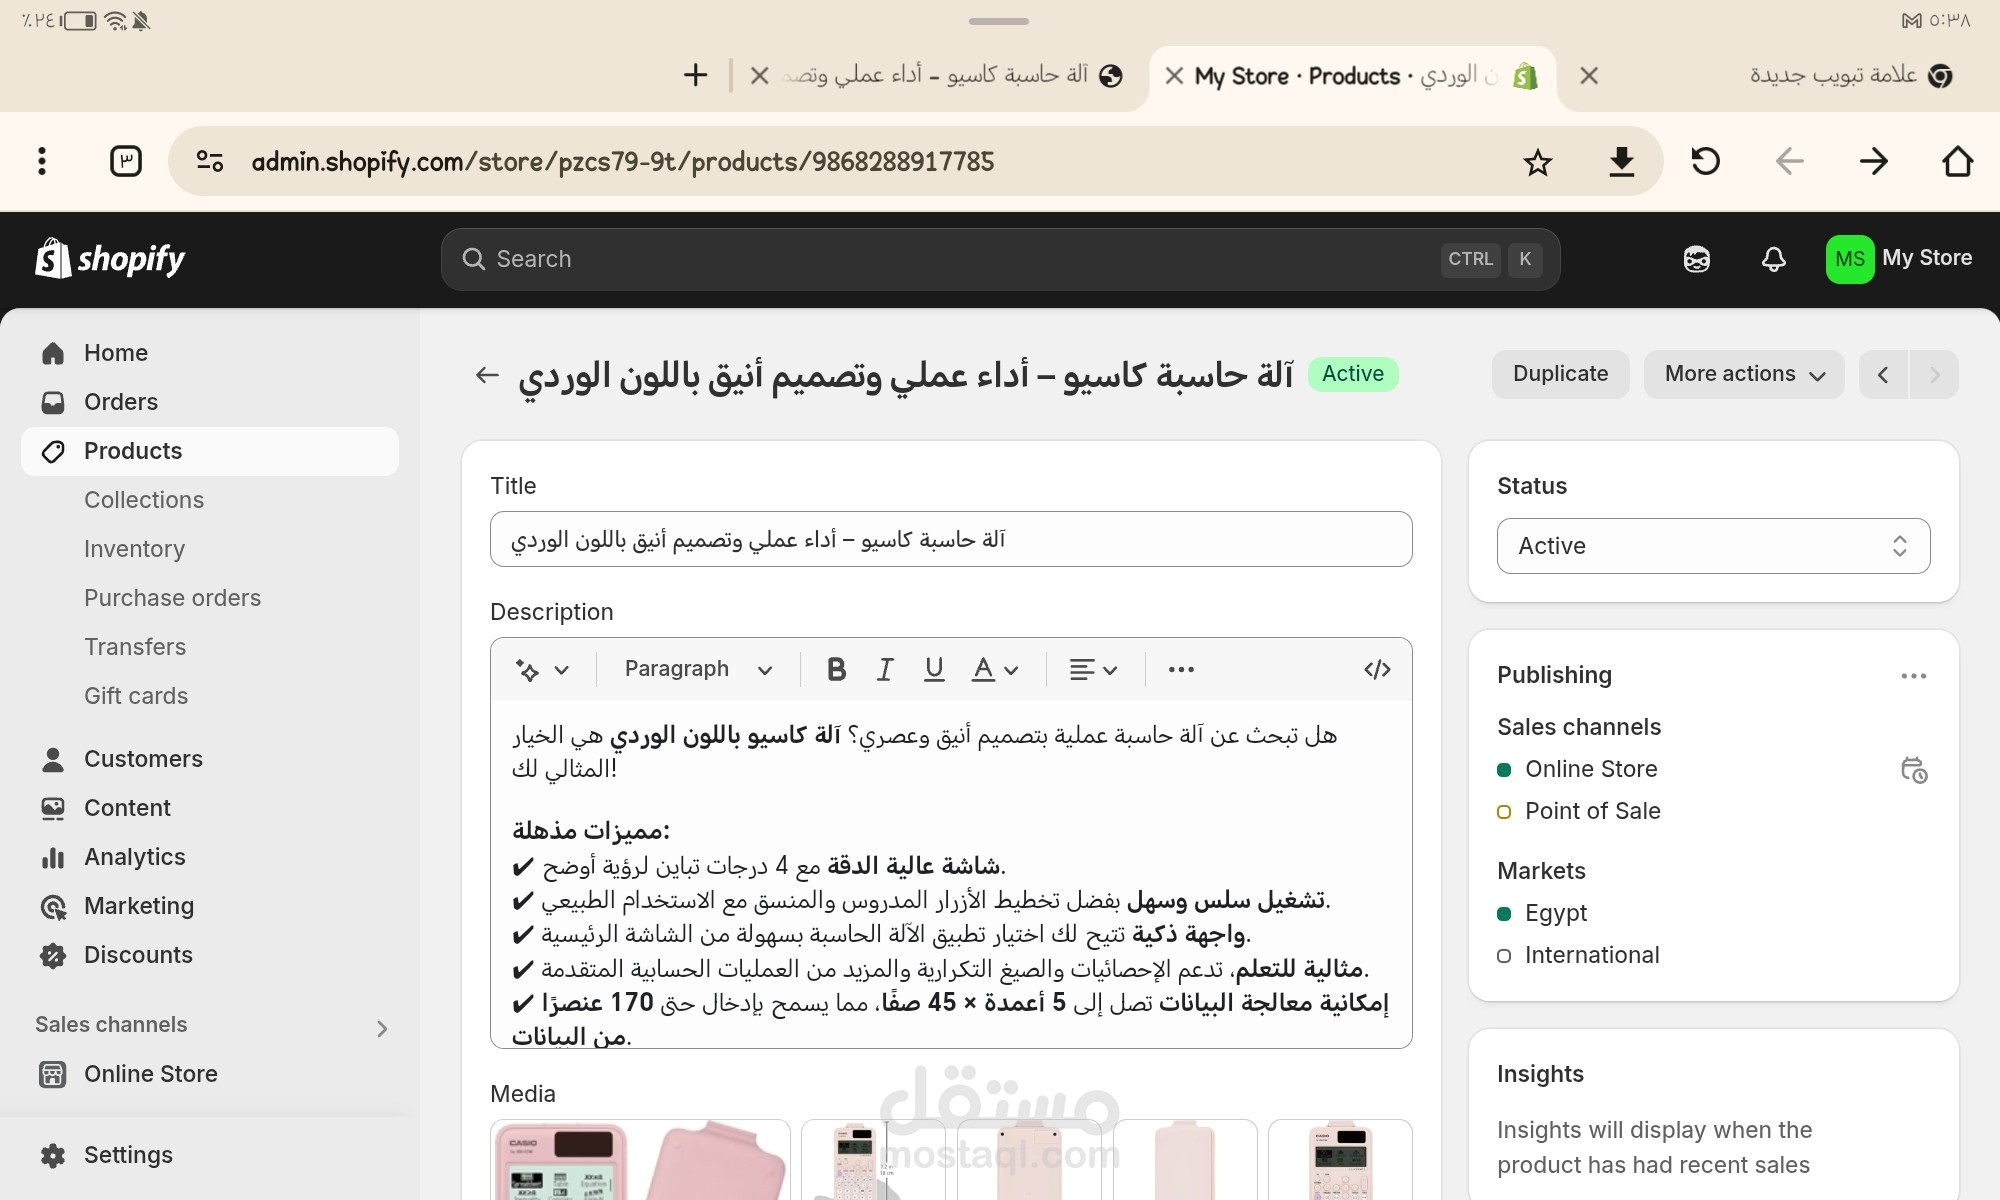Image resolution: width=2000 pixels, height=1200 pixels.
Task: Open the Paragraph style dropdown
Action: coord(698,670)
